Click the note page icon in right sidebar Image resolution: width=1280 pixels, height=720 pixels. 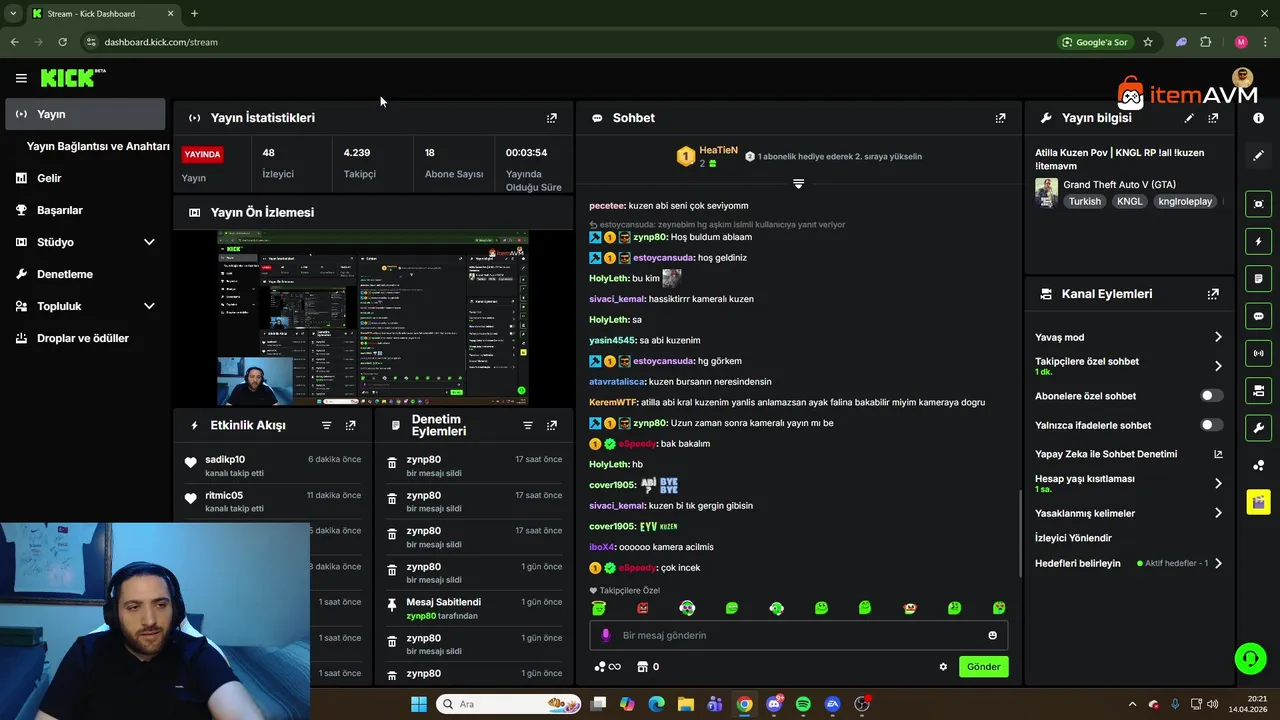[1258, 278]
